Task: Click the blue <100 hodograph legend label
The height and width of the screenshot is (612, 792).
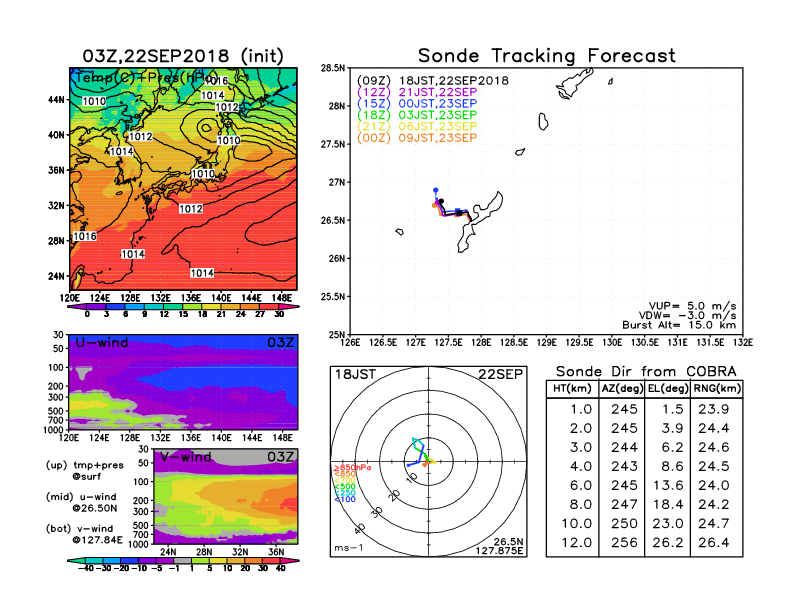Action: tap(344, 499)
